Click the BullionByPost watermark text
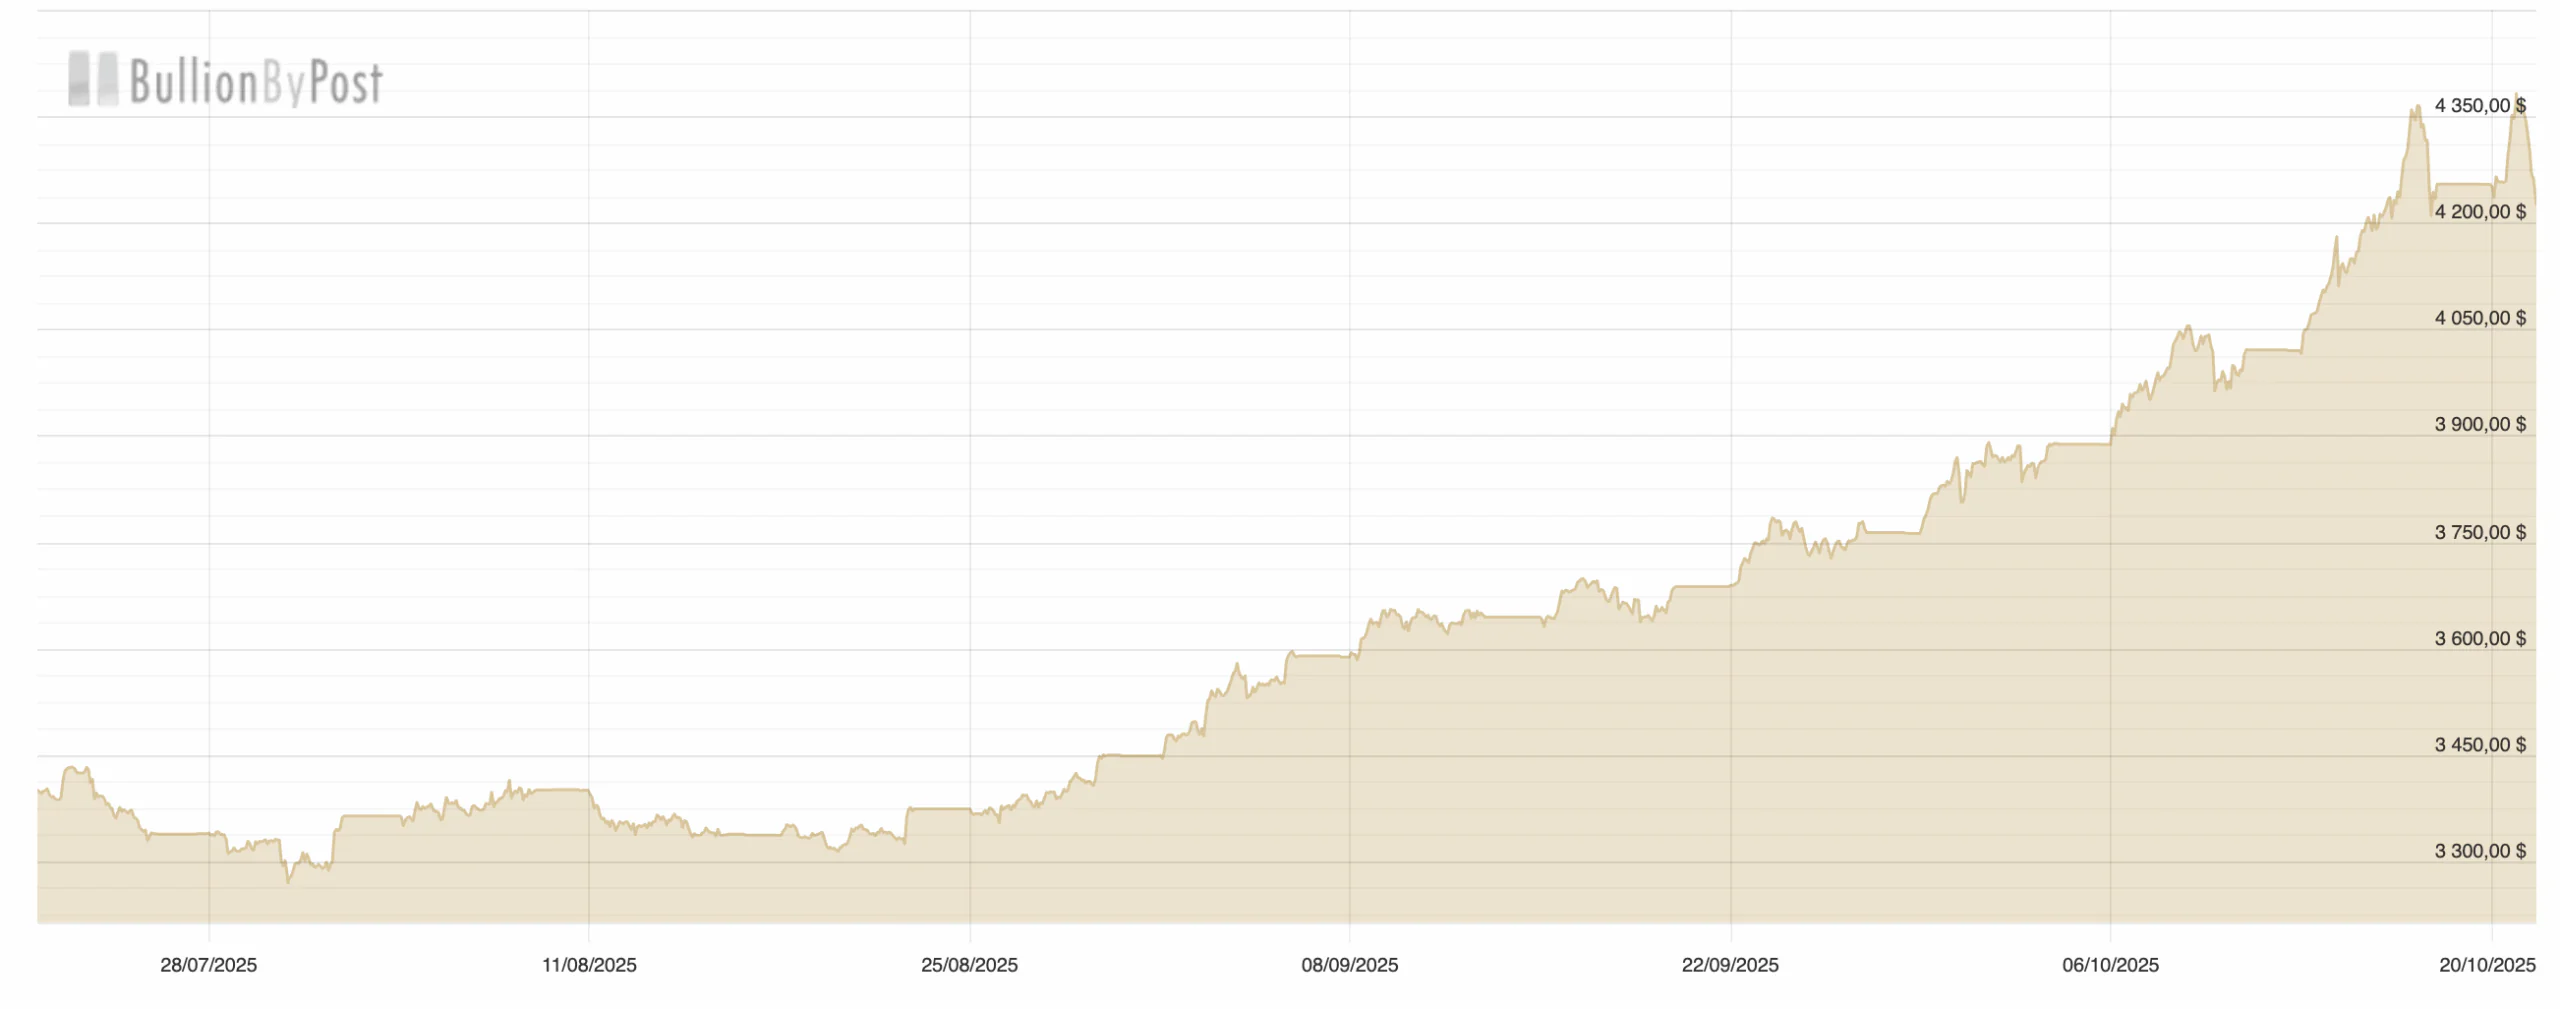The height and width of the screenshot is (1009, 2560). (x=255, y=82)
